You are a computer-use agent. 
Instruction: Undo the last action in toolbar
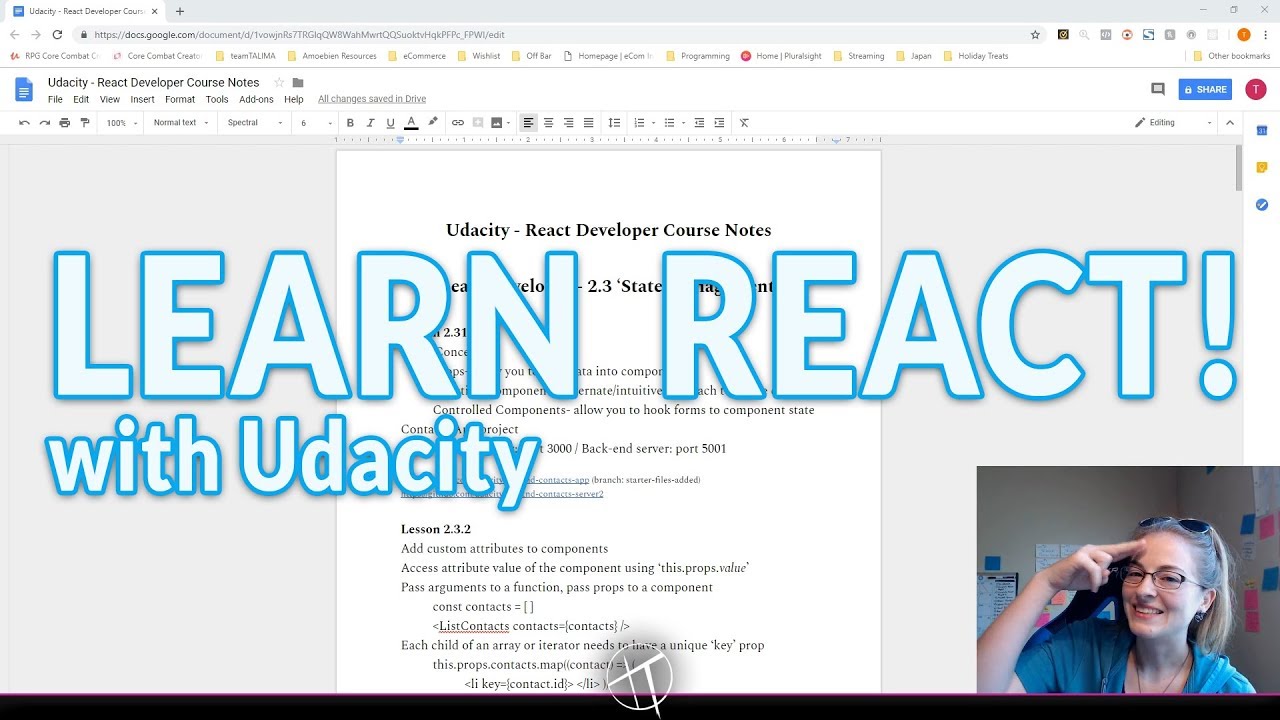pyautogui.click(x=24, y=123)
